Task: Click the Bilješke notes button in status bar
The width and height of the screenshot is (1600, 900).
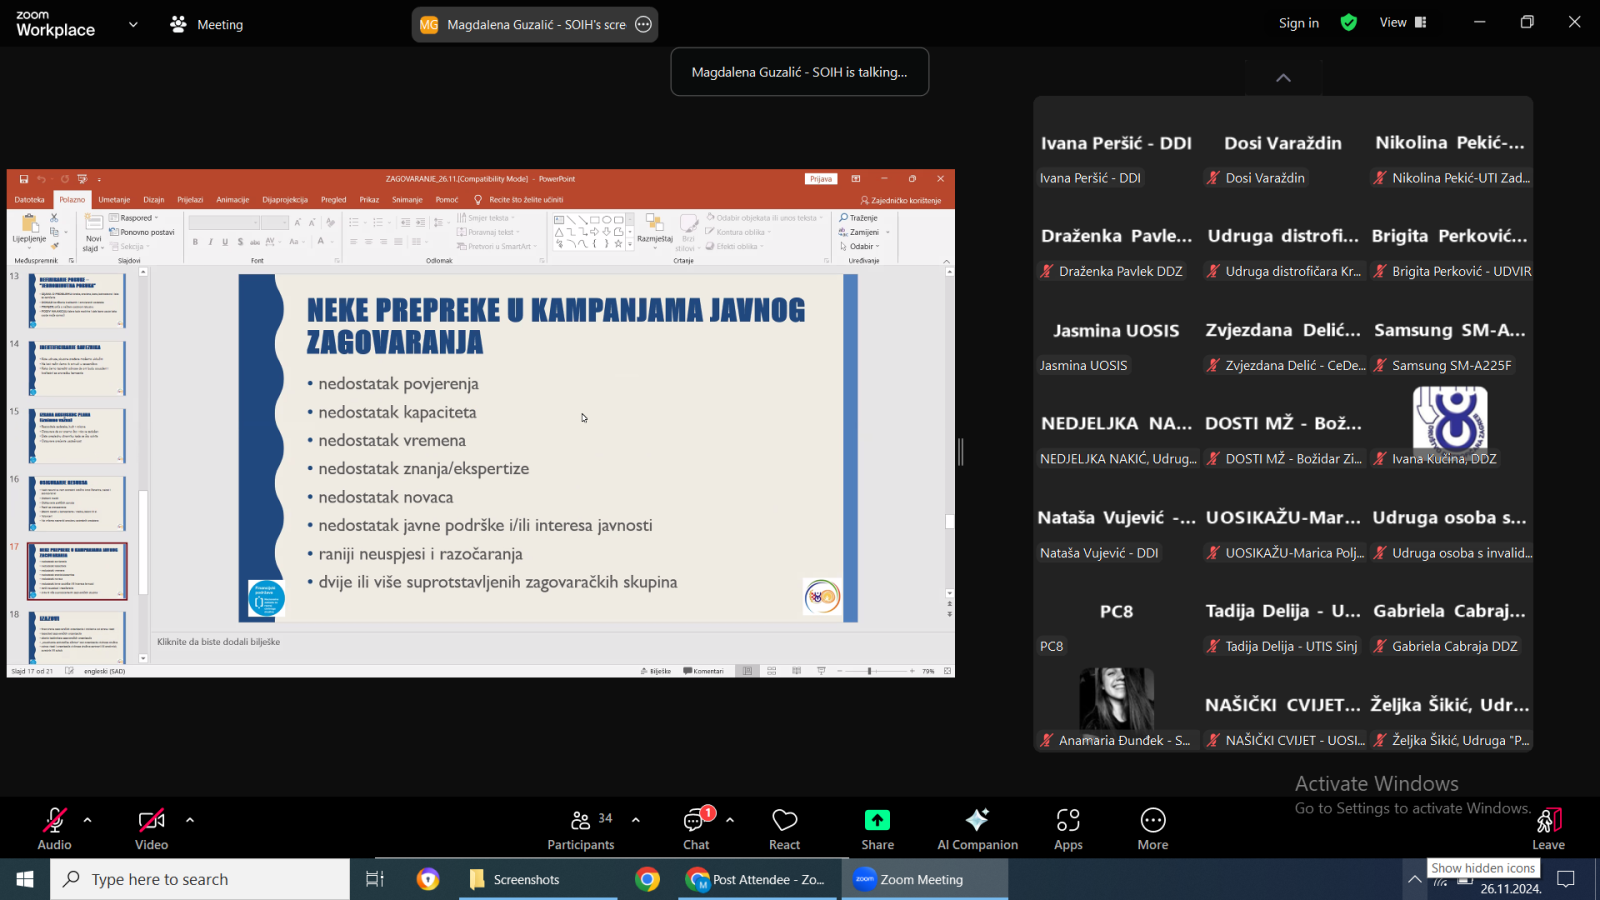Action: coord(656,671)
